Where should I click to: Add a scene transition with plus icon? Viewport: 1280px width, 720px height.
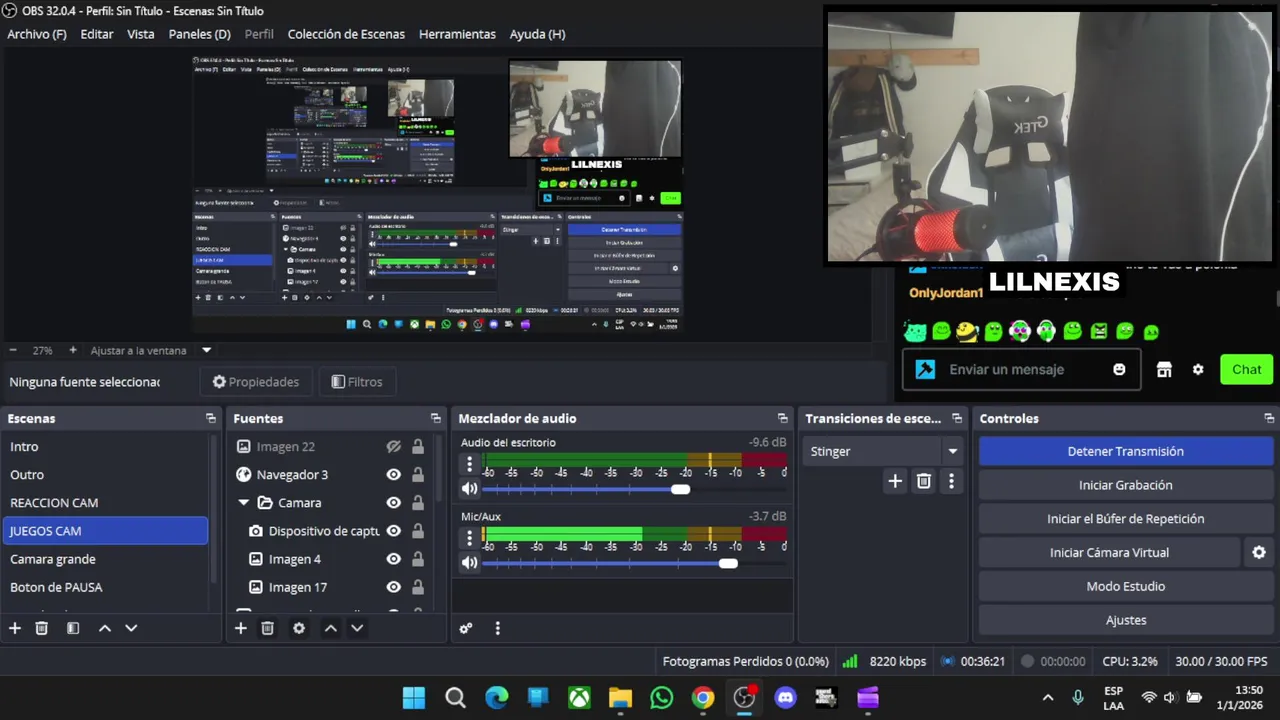[895, 481]
